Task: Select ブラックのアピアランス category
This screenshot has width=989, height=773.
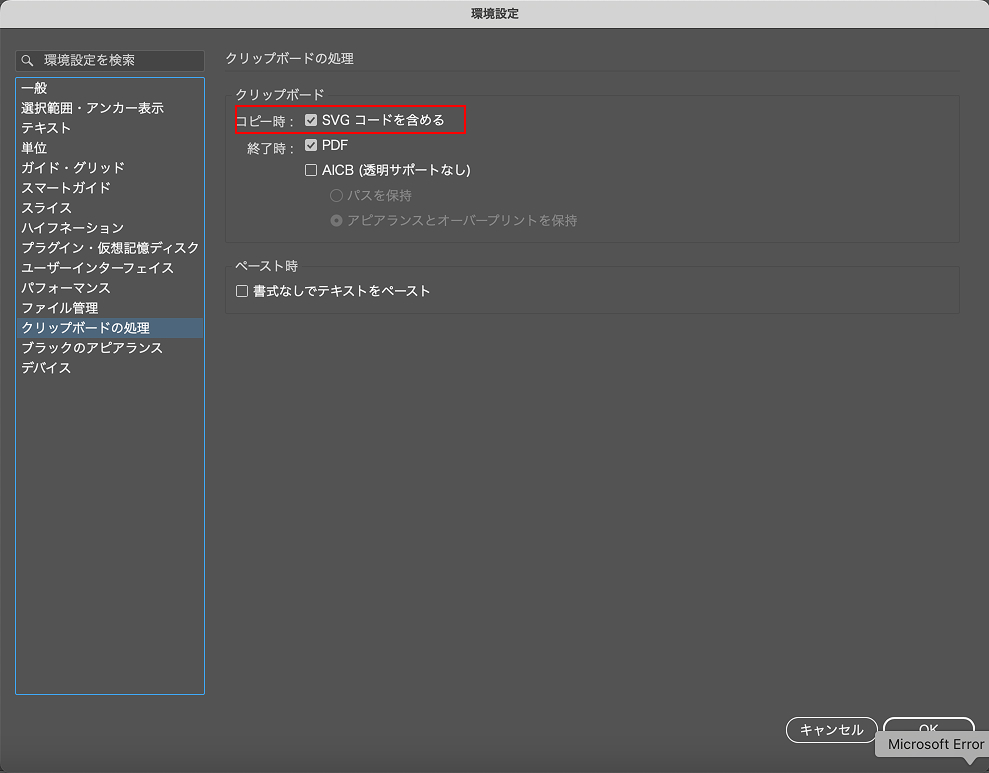Action: tap(92, 348)
